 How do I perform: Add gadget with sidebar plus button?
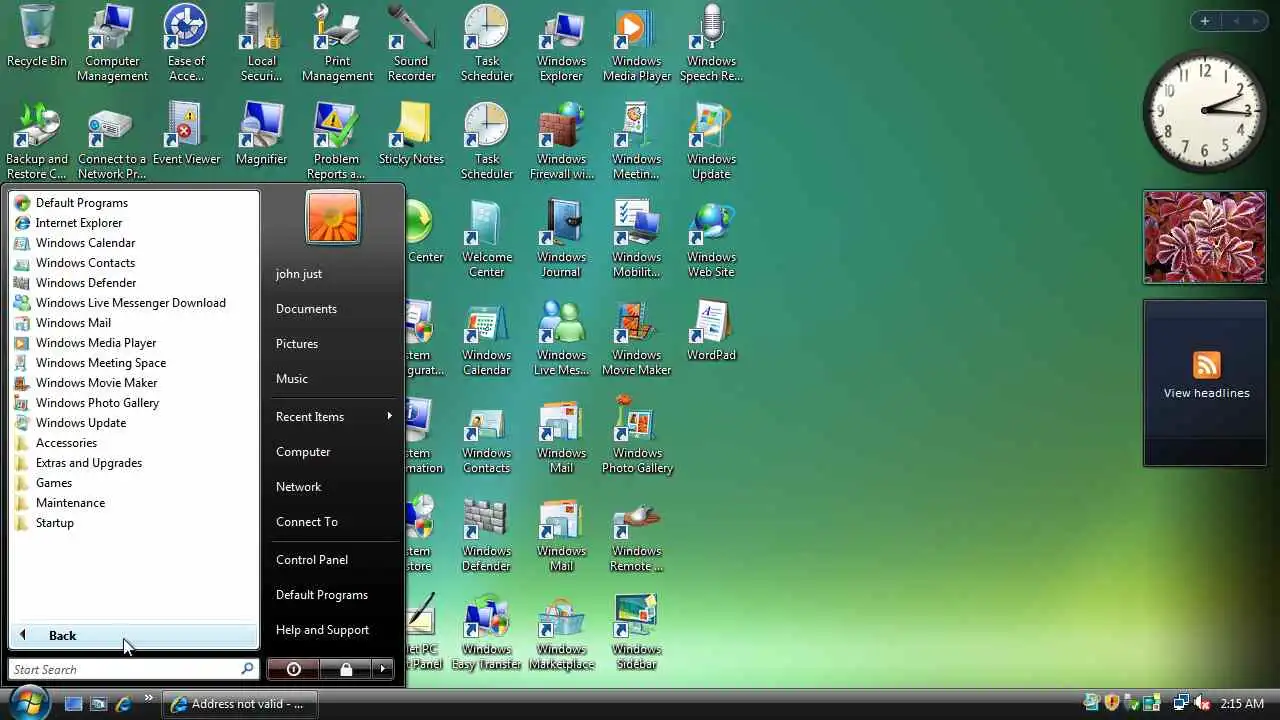pyautogui.click(x=1204, y=21)
